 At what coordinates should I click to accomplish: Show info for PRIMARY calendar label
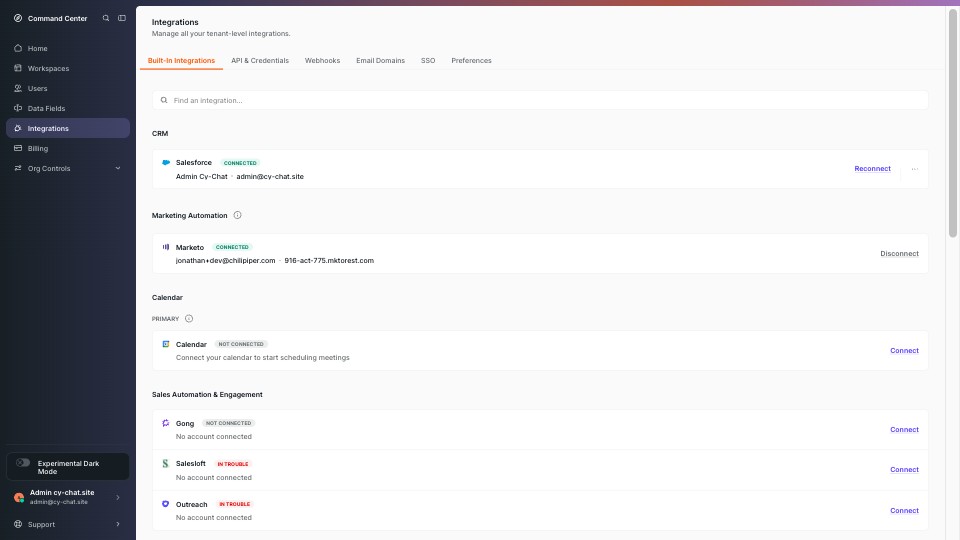189,318
